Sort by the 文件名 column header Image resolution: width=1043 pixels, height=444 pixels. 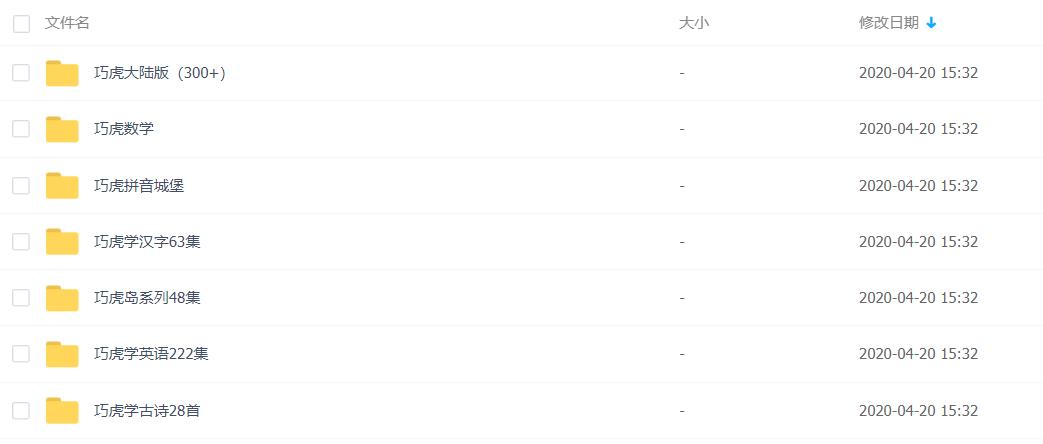67,23
